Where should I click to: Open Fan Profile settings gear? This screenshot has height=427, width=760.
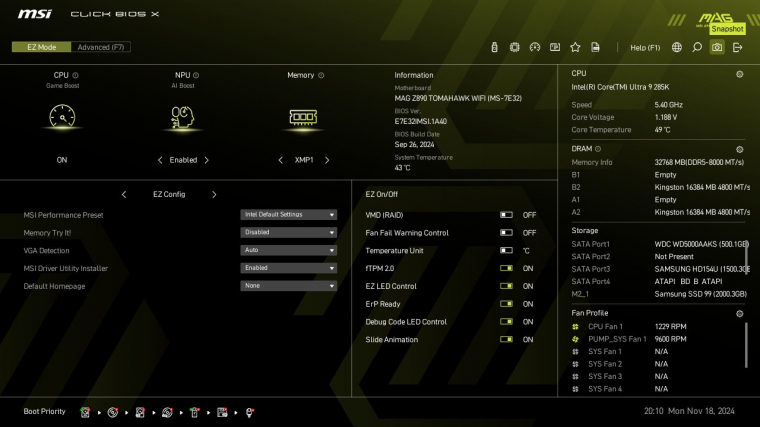[x=740, y=314]
